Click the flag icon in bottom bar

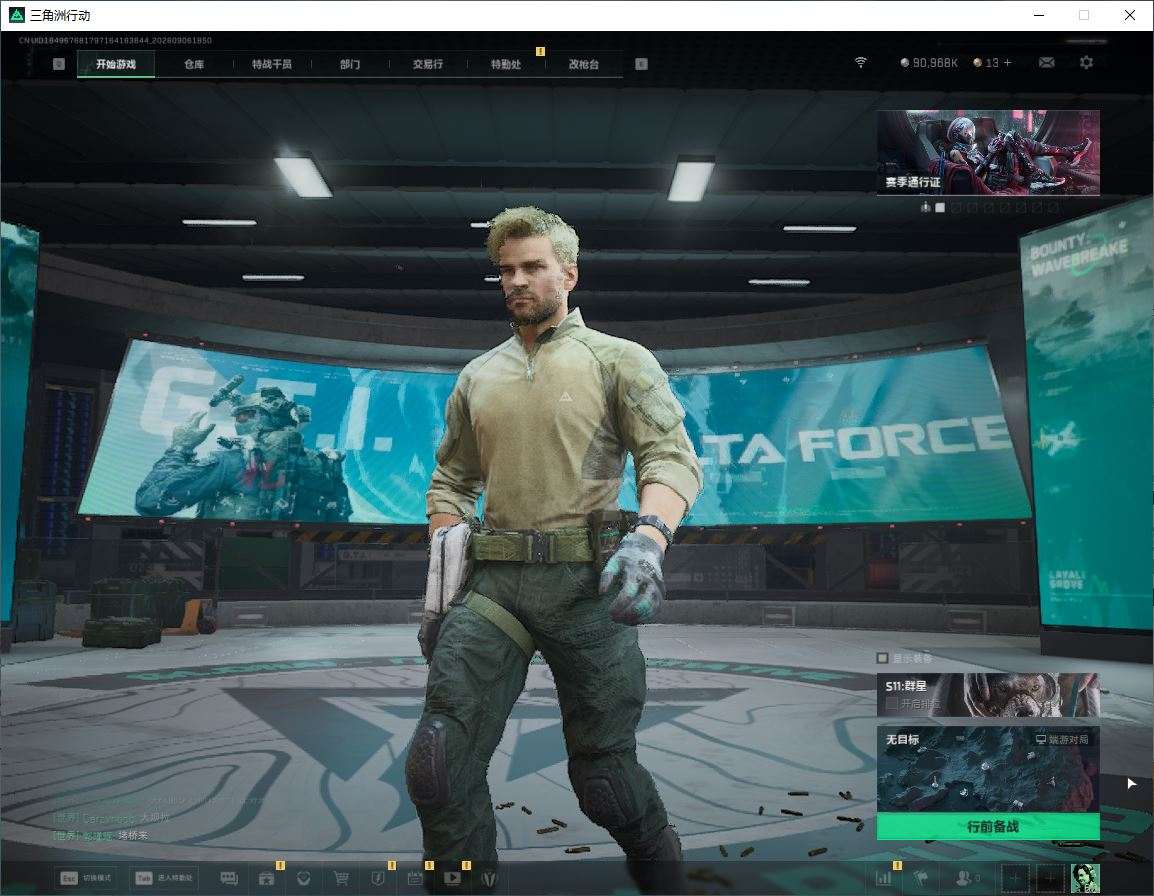[921, 878]
